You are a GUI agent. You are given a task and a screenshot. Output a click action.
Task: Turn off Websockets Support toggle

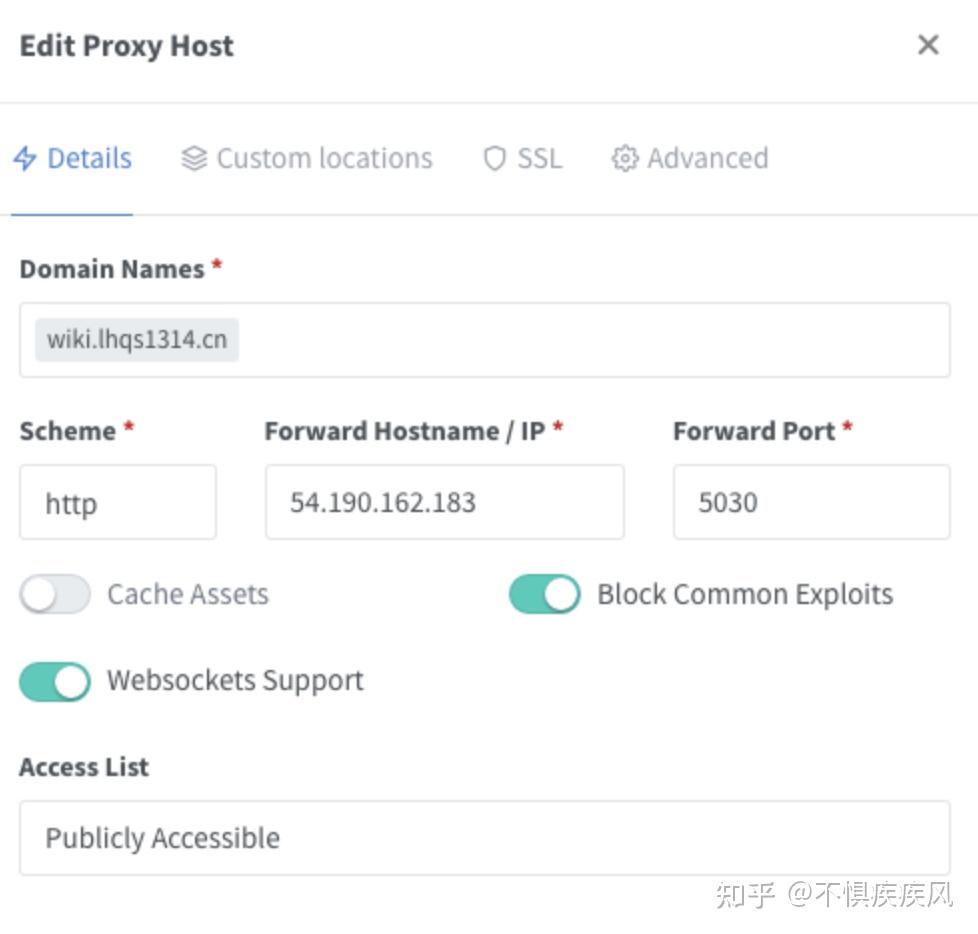click(55, 681)
